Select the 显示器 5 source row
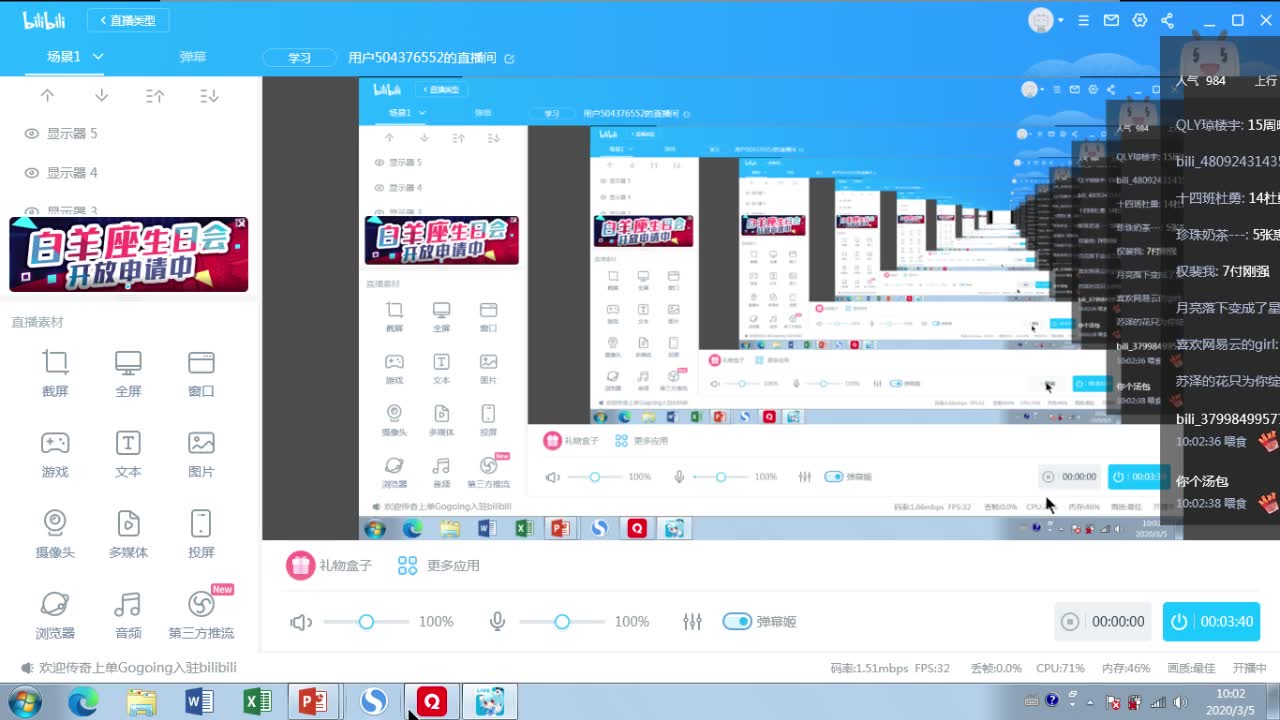The width and height of the screenshot is (1280, 720). point(128,134)
